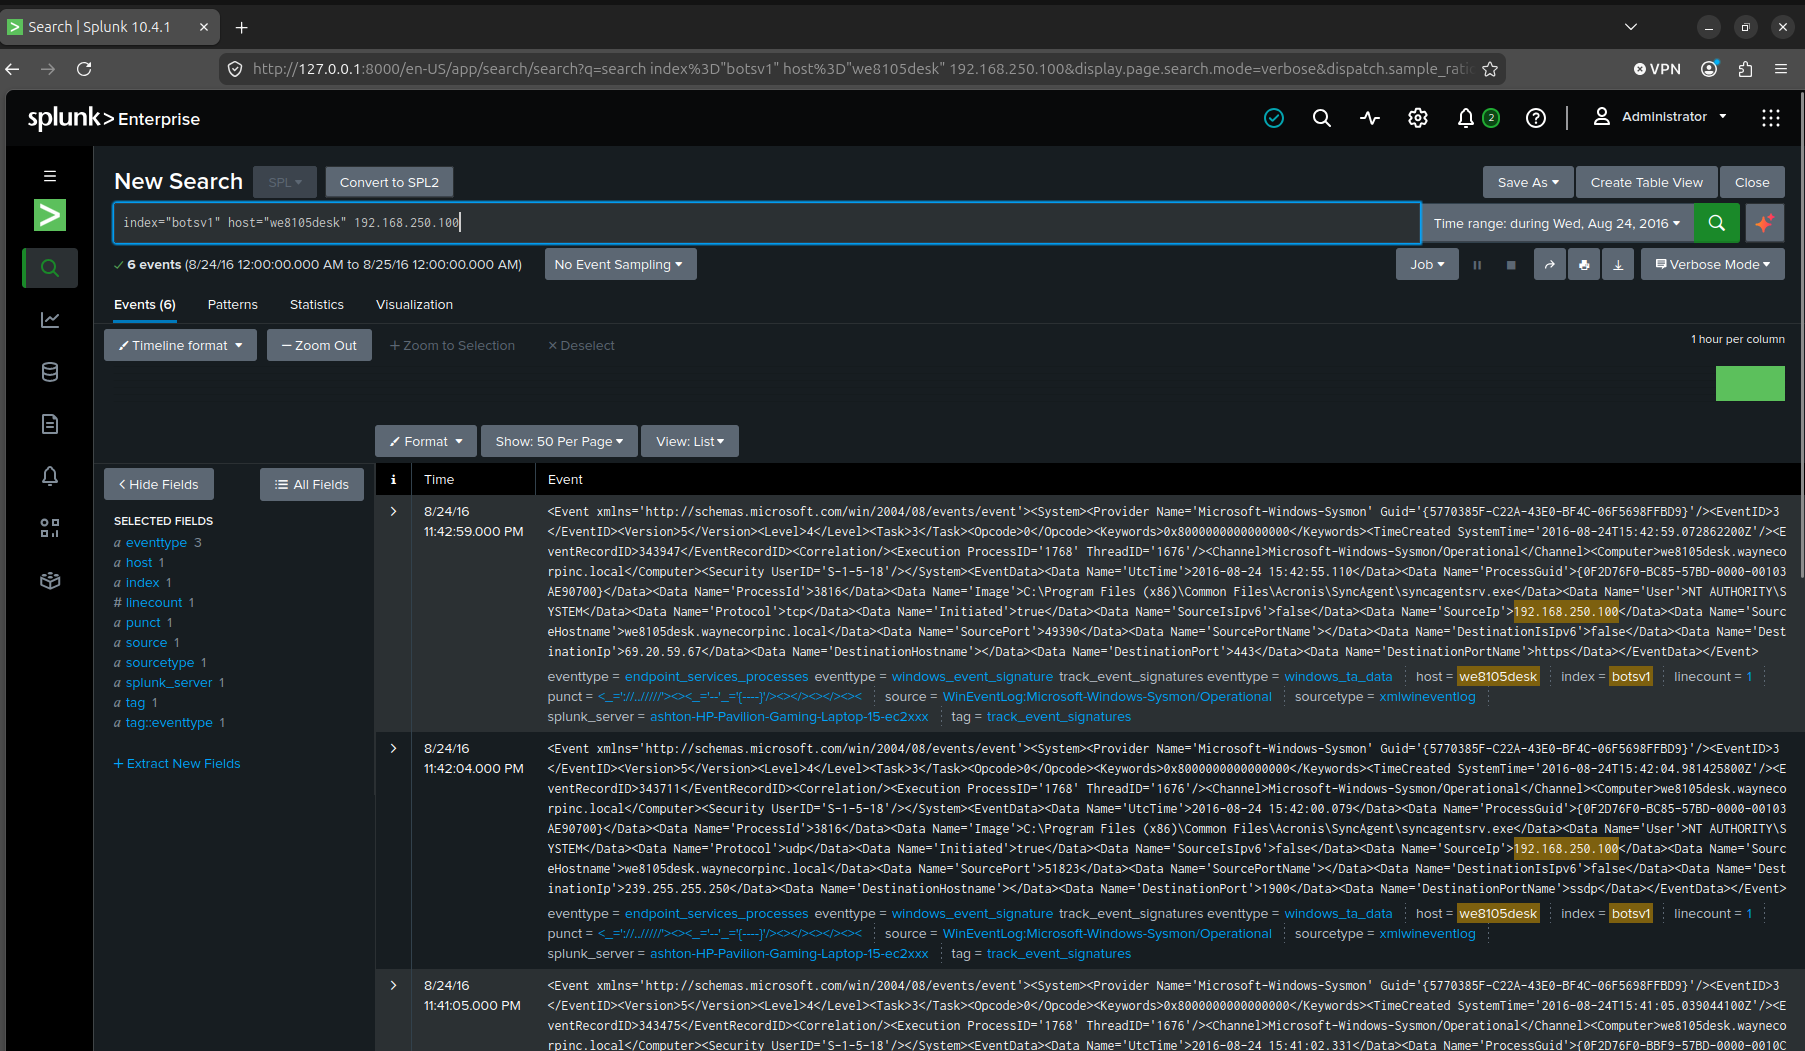The width and height of the screenshot is (1805, 1051).
Task: Open the AI assistant sparkle button
Action: 1765,223
